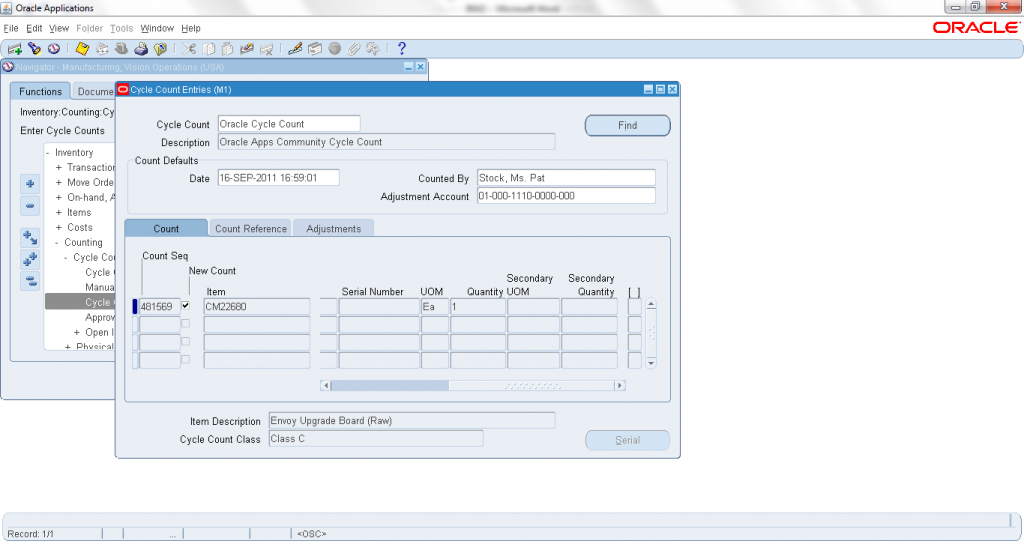Open Window Help question mark icon

pyautogui.click(x=402, y=48)
